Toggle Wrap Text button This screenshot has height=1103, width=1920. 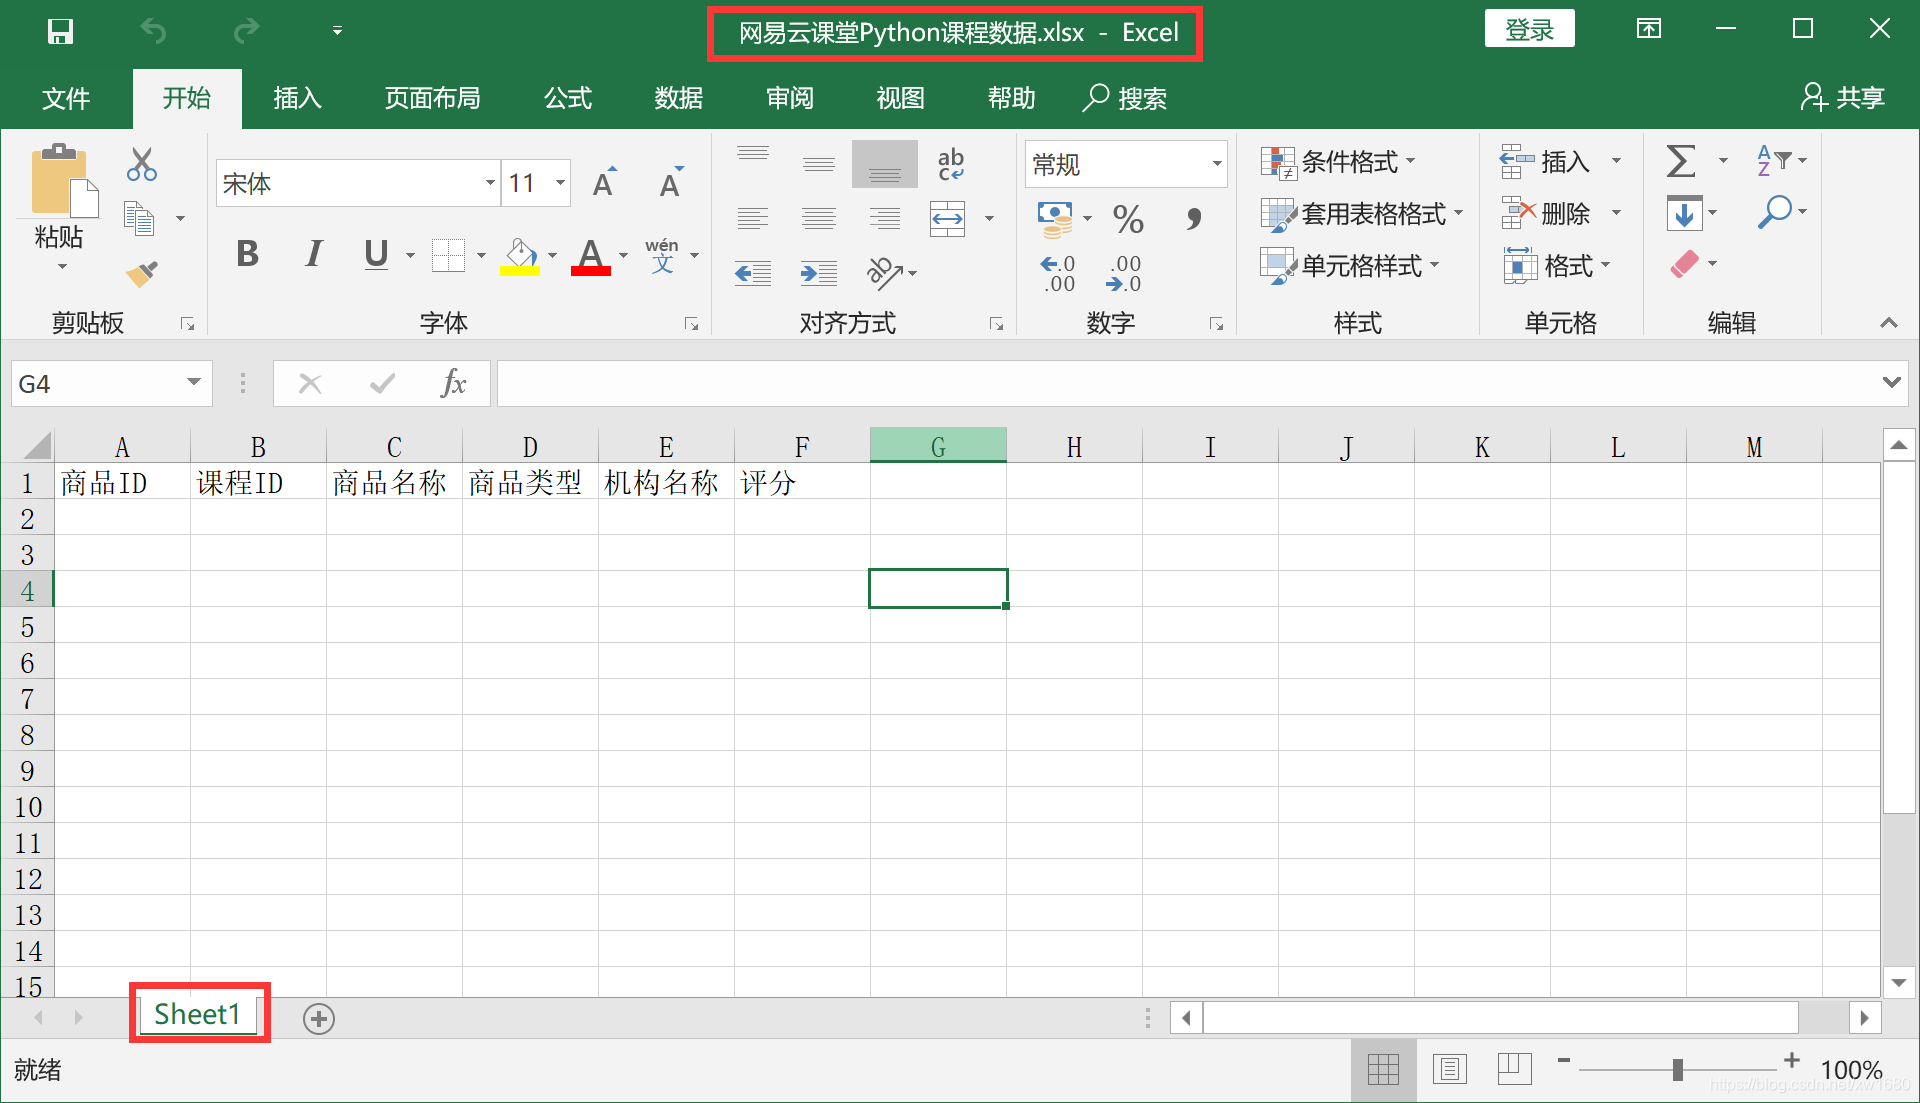[950, 164]
